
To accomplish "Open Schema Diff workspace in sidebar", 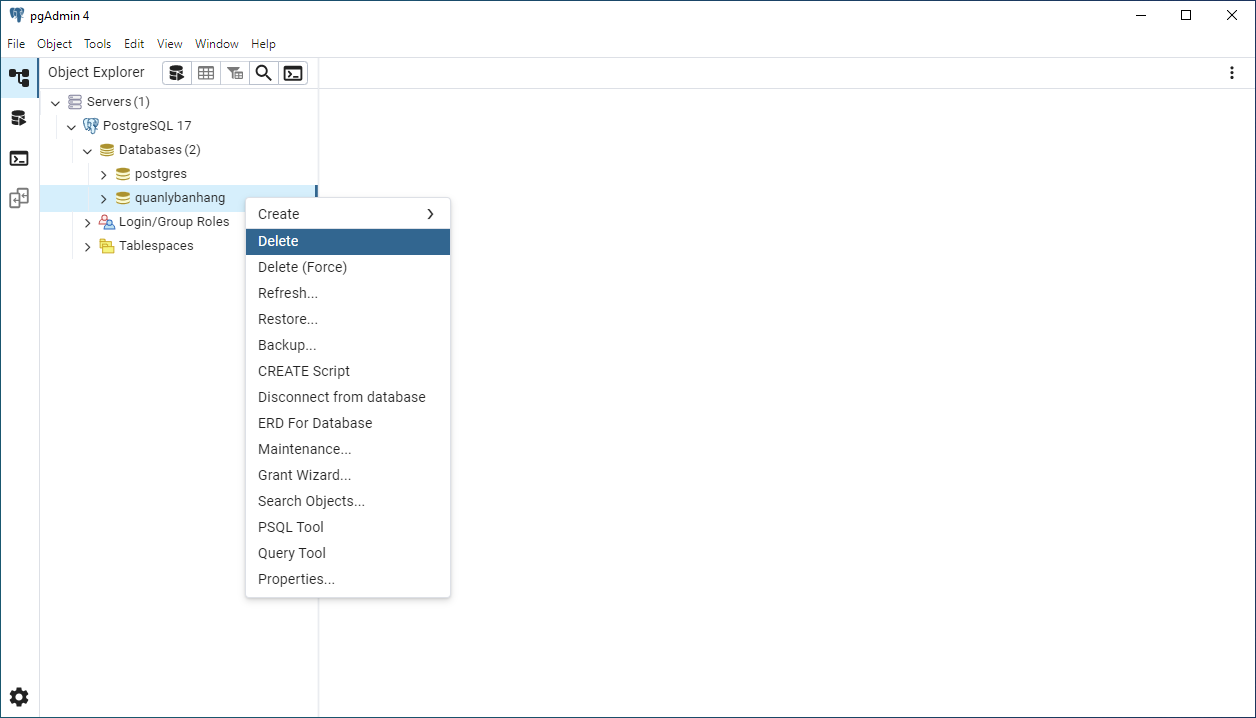I will click(19, 198).
